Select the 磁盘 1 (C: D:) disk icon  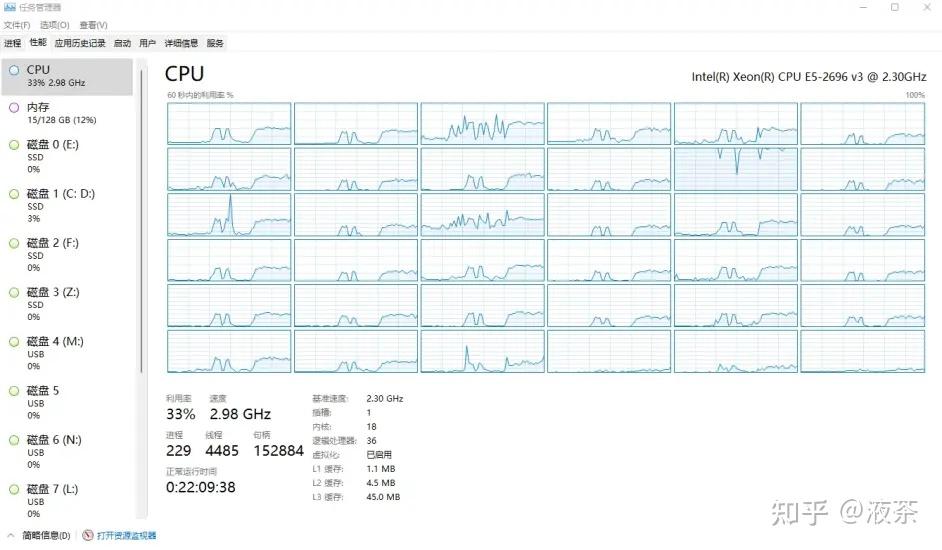click(x=14, y=194)
